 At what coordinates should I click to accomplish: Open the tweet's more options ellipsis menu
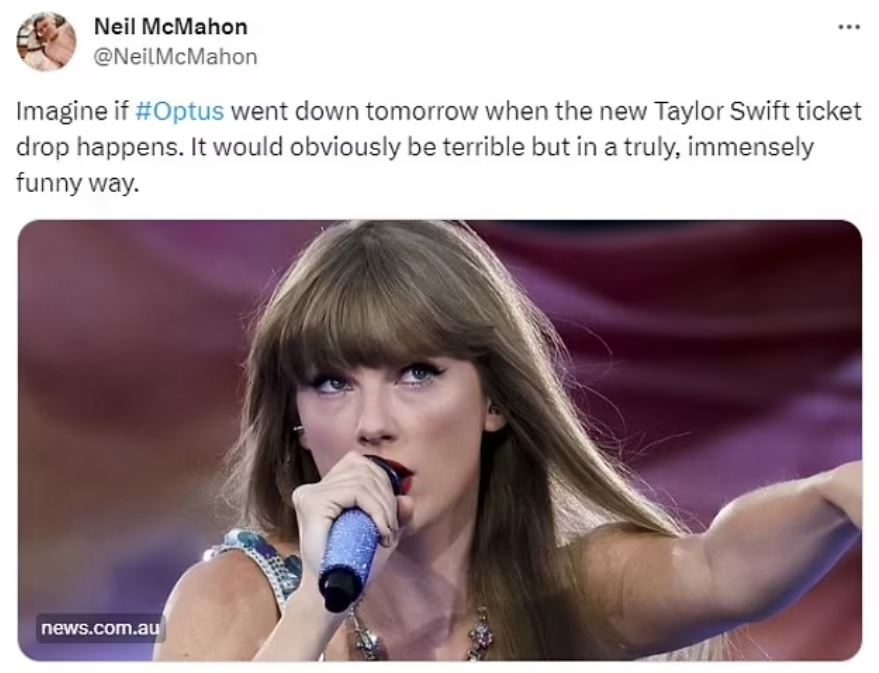pos(848,27)
